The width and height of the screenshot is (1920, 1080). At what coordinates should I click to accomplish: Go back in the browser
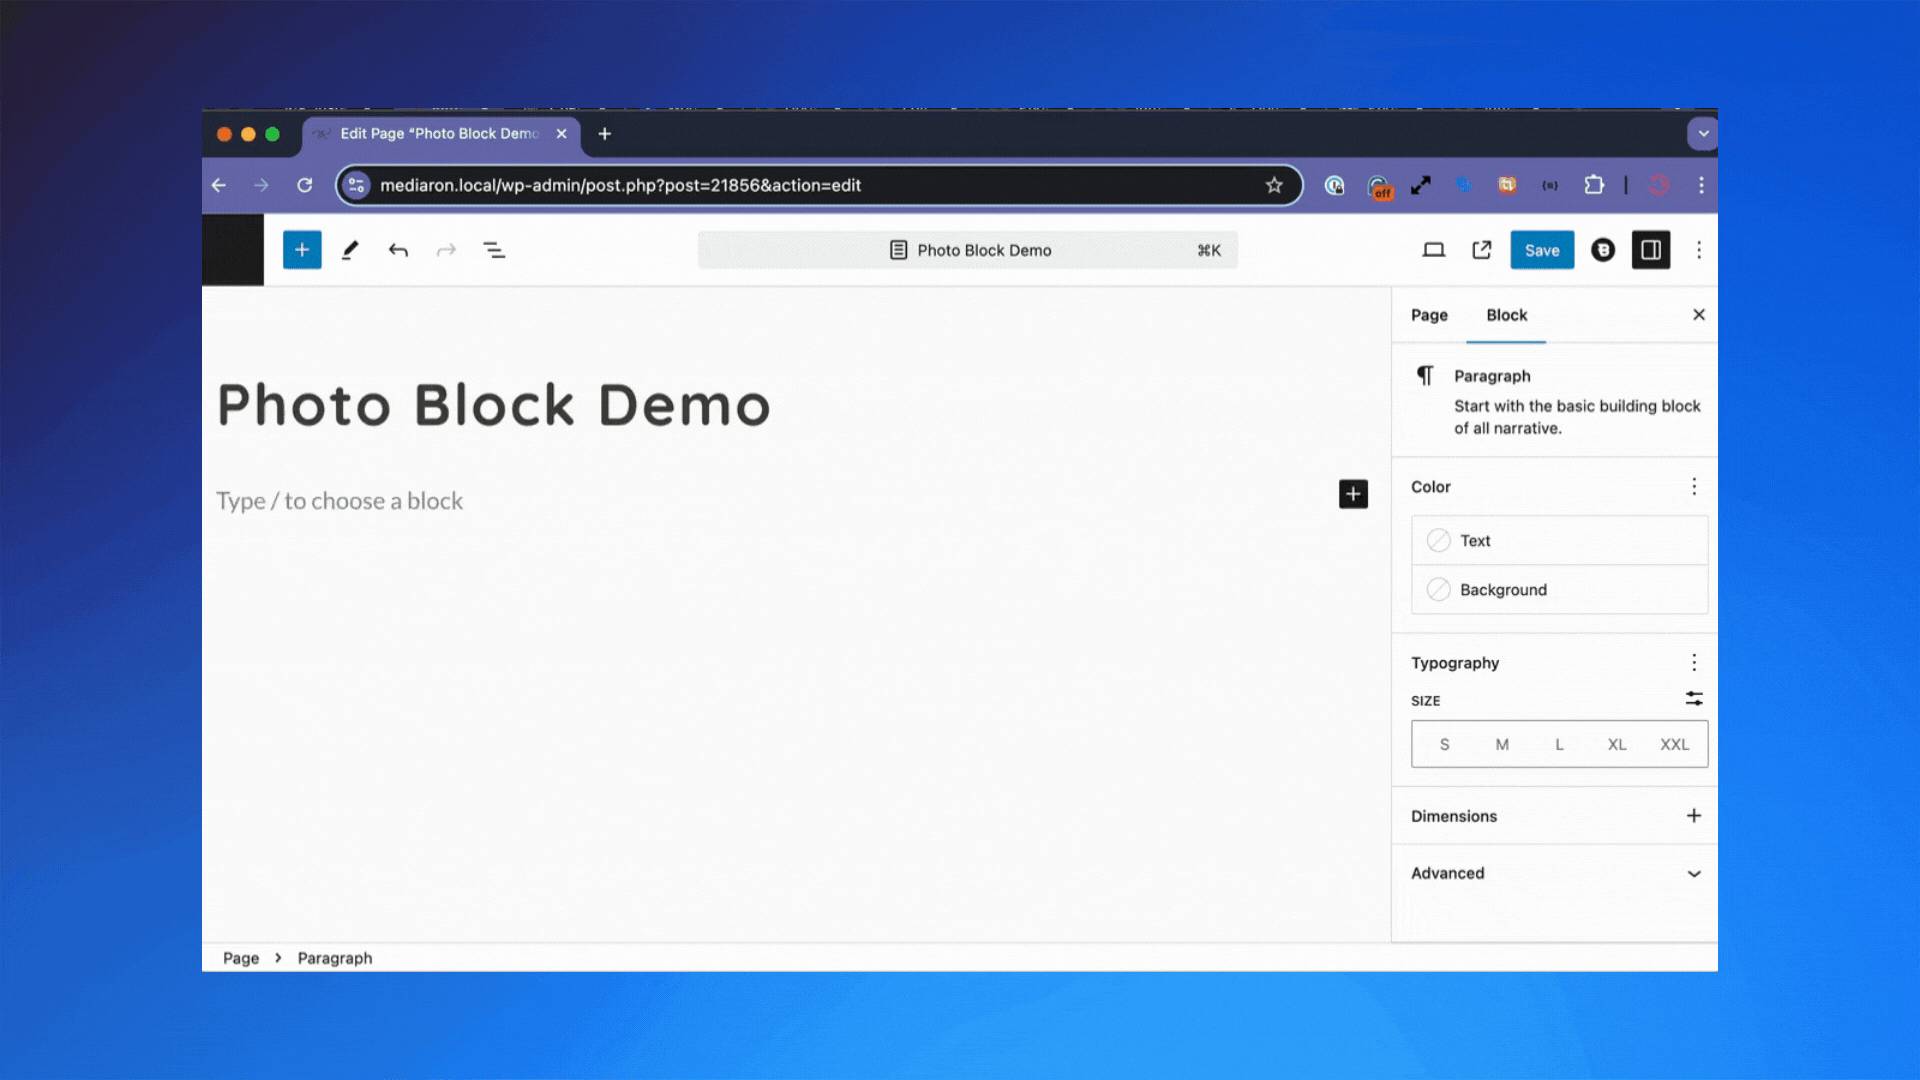point(219,185)
